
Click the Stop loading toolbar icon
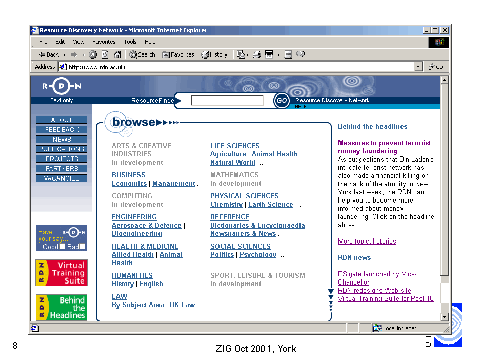(x=93, y=54)
